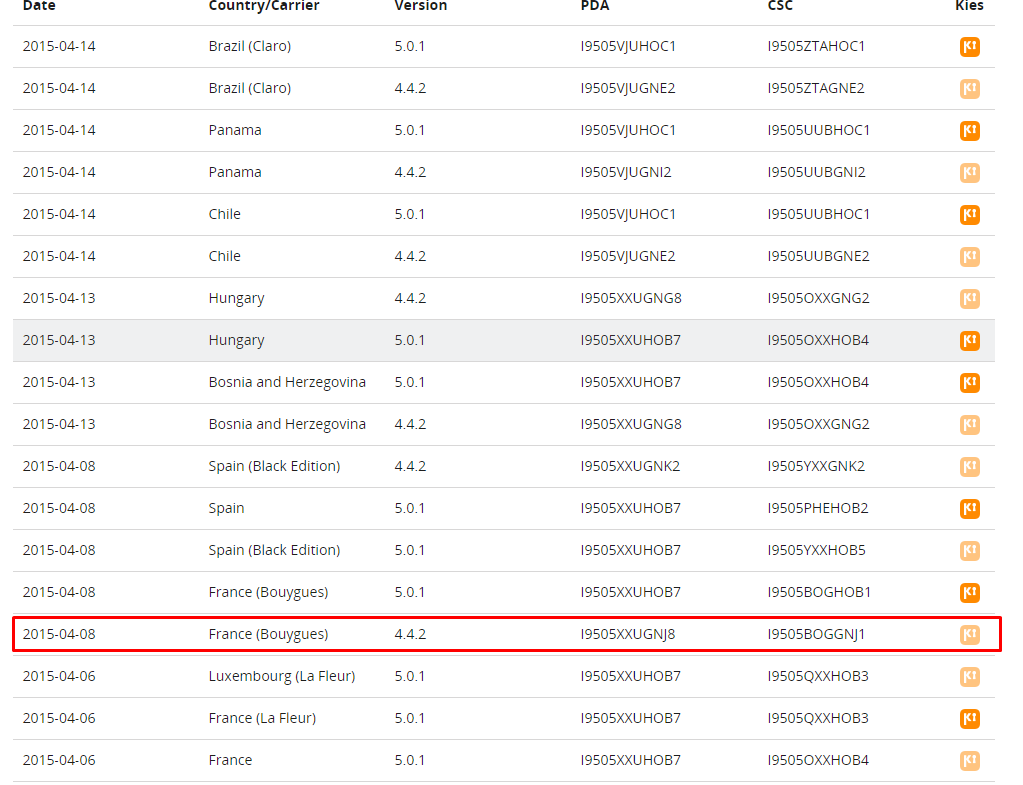Screen dimensions: 1023x785
Task: Click 'France' country cell in last row
Action: point(230,760)
